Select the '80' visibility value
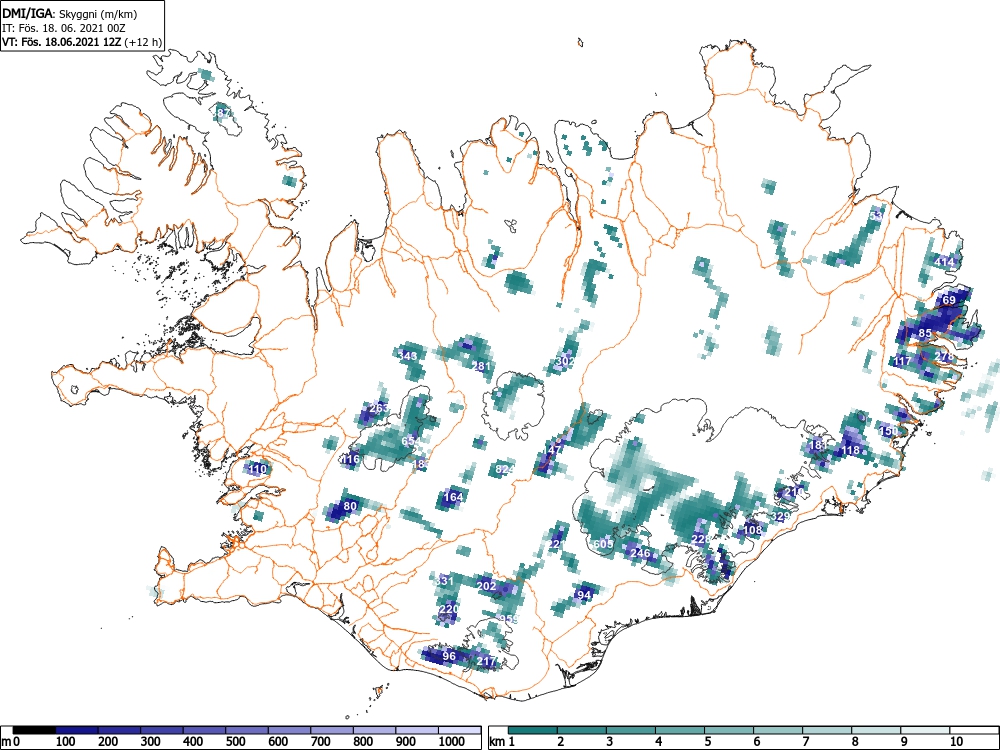Viewport: 1000px width, 750px height. (x=350, y=506)
